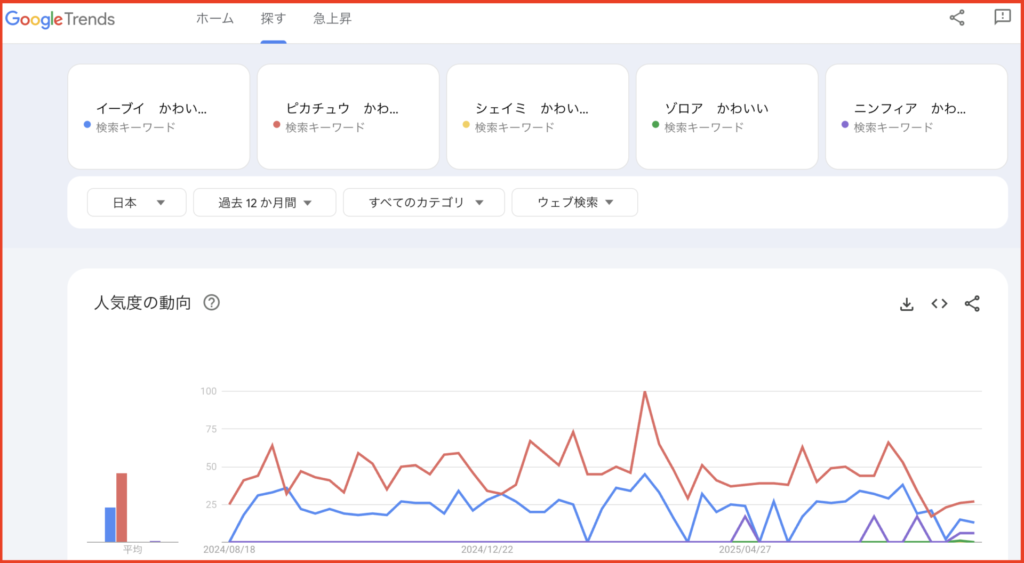The height and width of the screenshot is (563, 1024).
Task: Edit the イーブイ かわいい search term card
Action: click(x=159, y=117)
